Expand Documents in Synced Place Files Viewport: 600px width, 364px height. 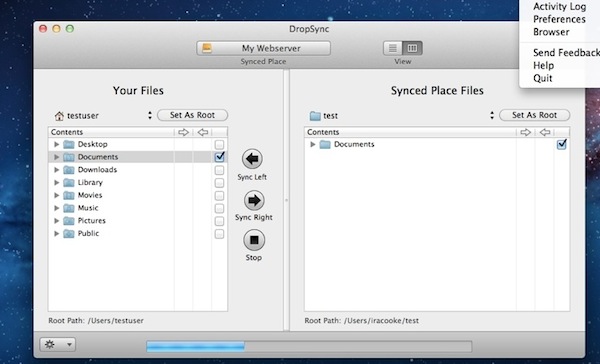click(313, 144)
